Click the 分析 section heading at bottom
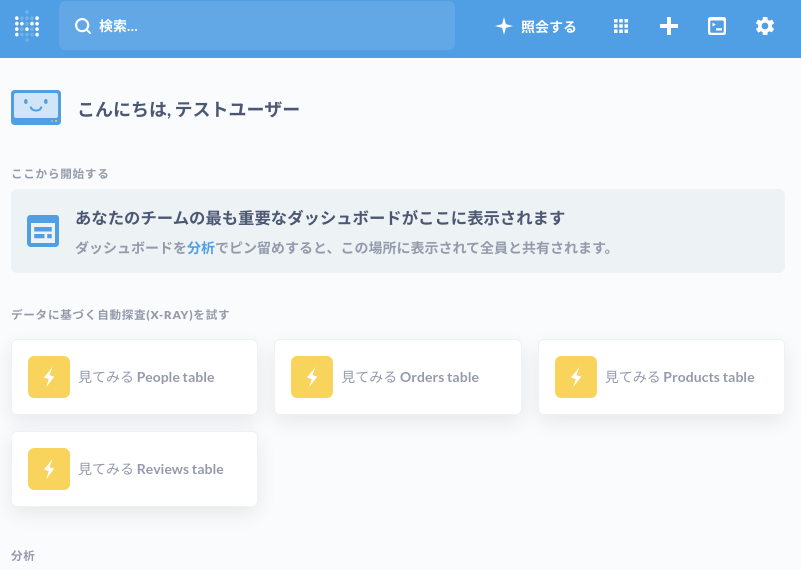This screenshot has height=570, width=801. pyautogui.click(x=23, y=556)
